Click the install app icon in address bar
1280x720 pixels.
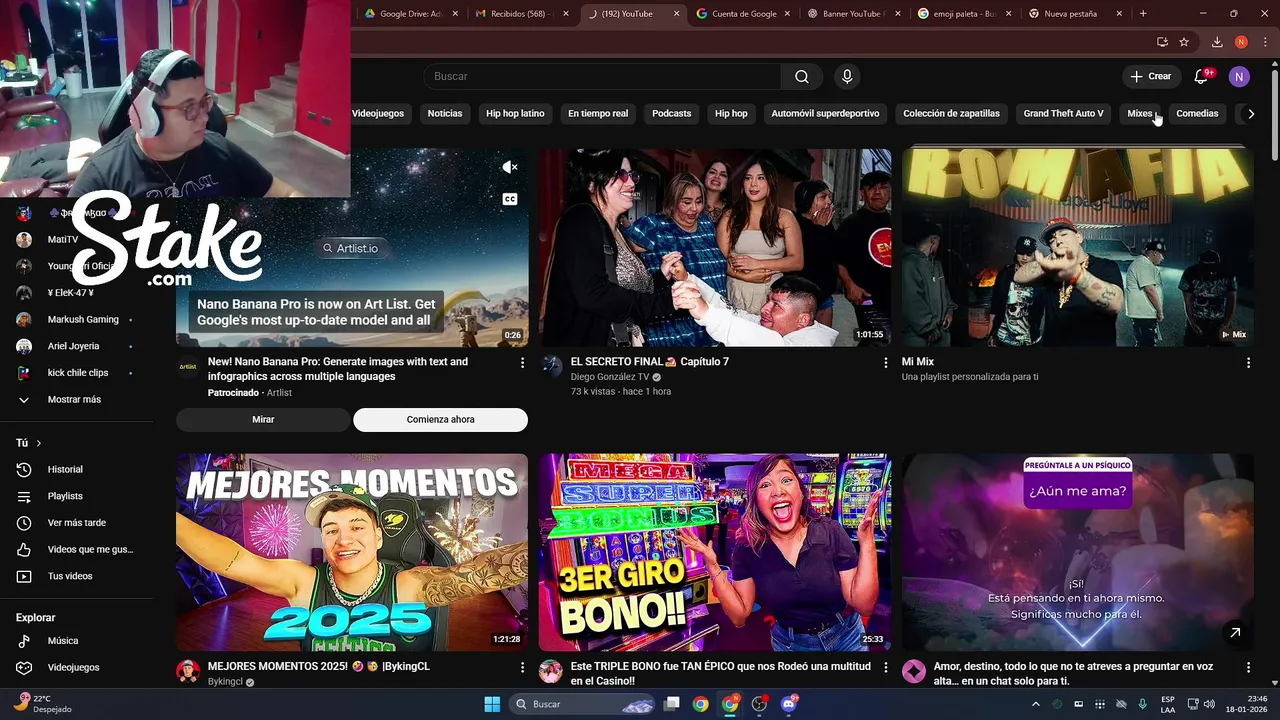tap(1162, 42)
